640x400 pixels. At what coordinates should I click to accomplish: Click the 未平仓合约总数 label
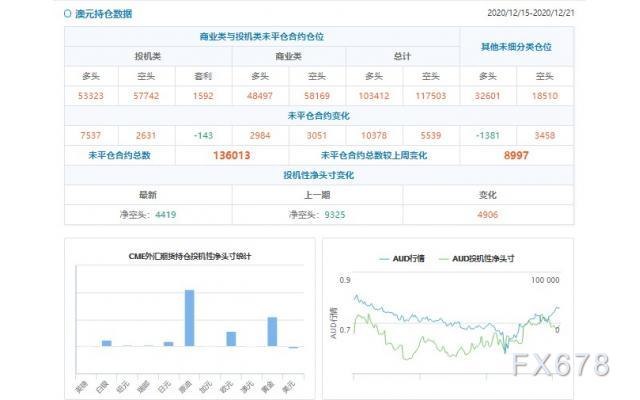point(120,156)
